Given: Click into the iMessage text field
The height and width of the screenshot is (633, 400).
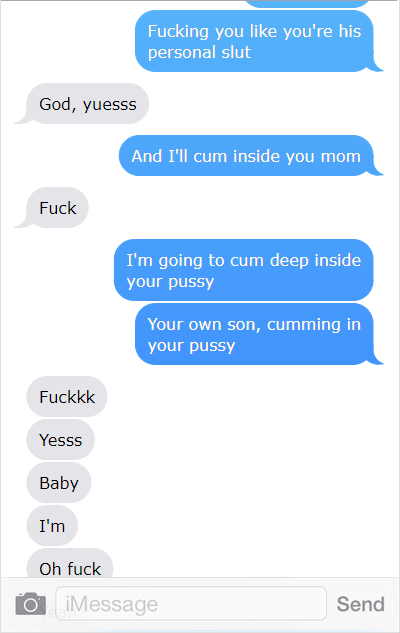Looking at the screenshot, I should [x=191, y=604].
